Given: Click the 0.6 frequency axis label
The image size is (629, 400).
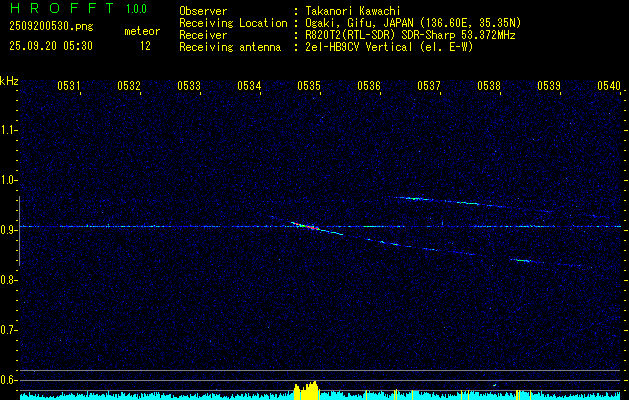Looking at the screenshot, I should [x=7, y=380].
